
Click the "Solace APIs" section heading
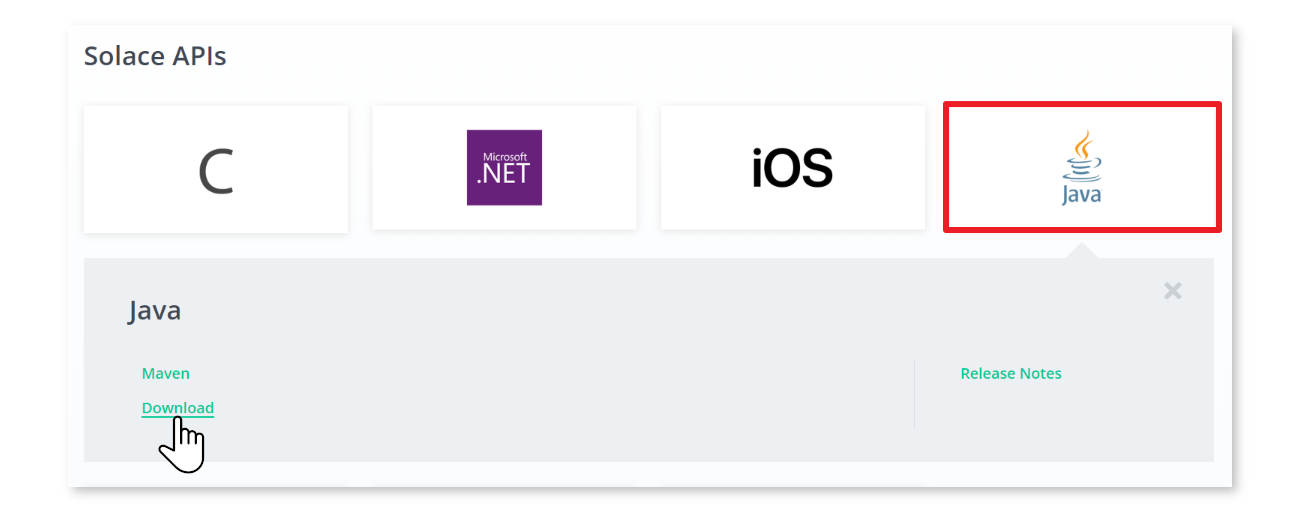pyautogui.click(x=155, y=56)
